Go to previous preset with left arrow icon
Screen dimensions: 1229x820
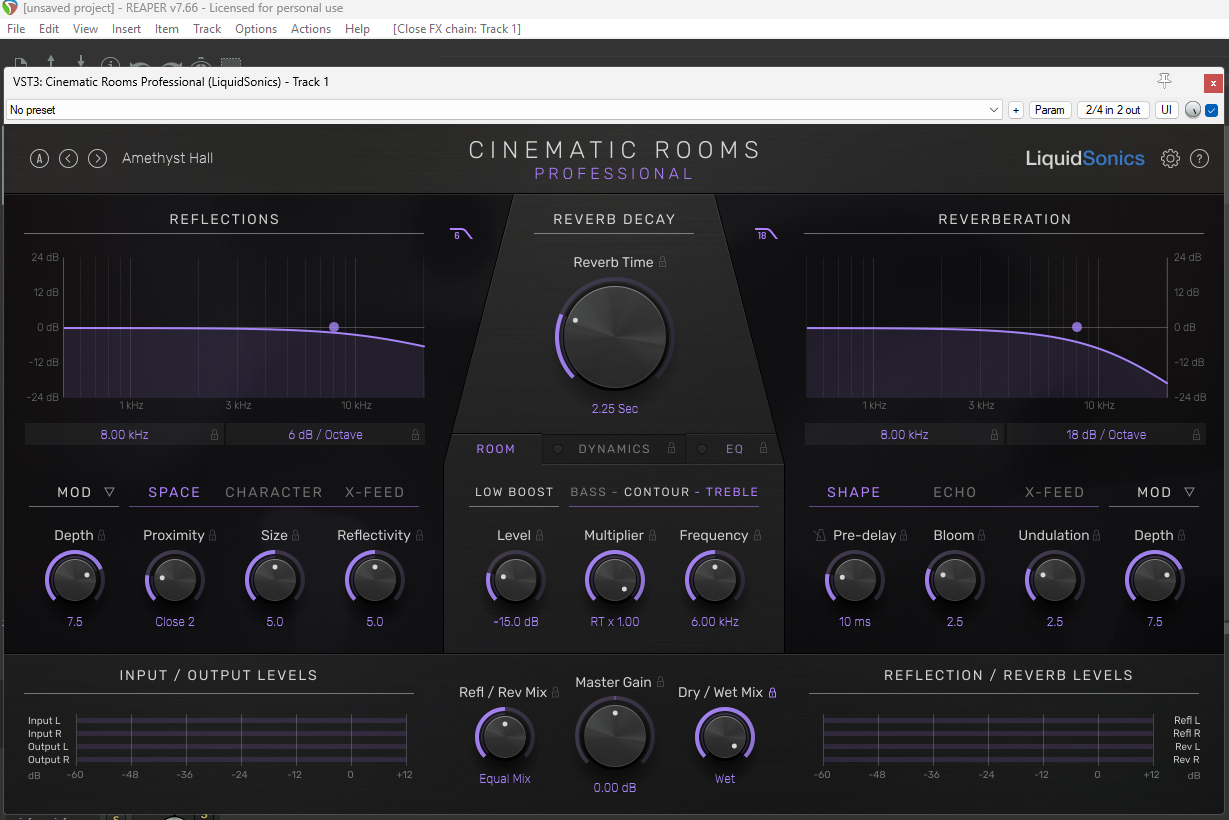[x=69, y=158]
